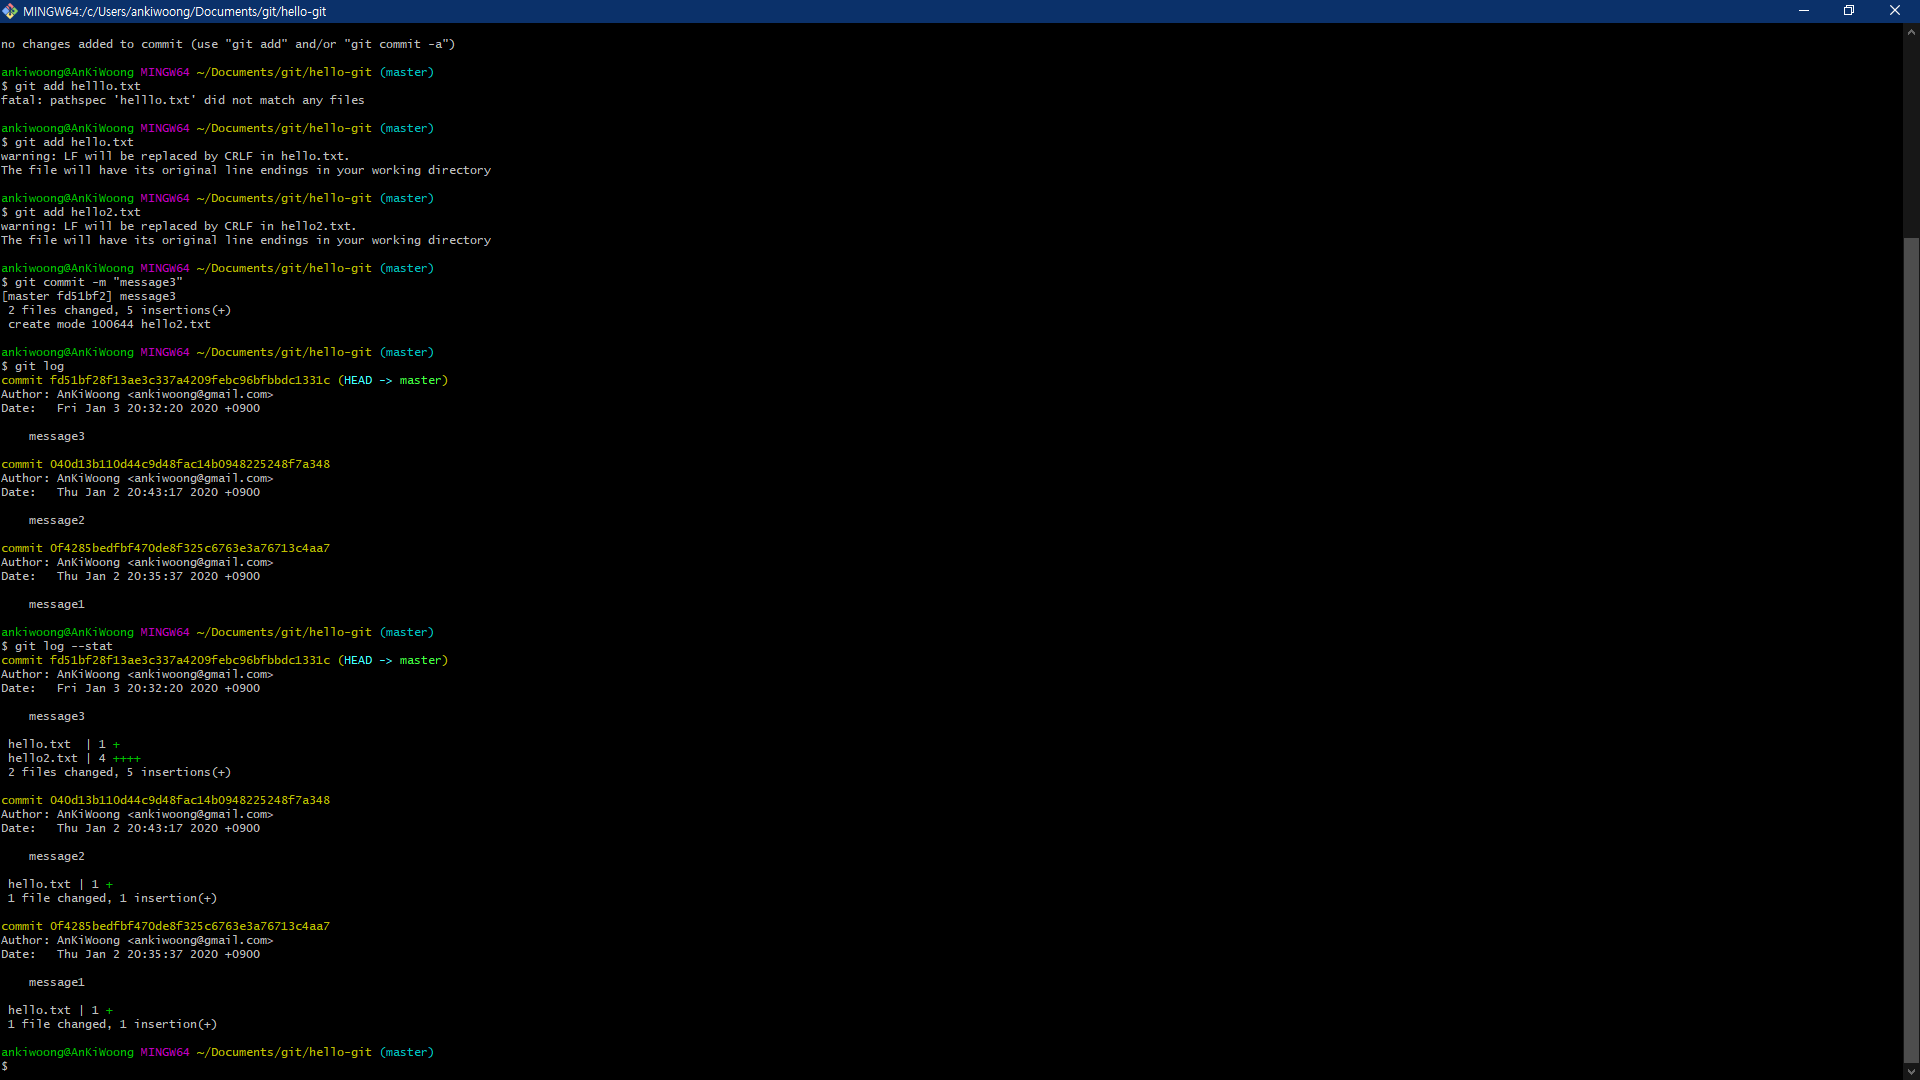The image size is (1920, 1080).
Task: Minimize the MINGW64 terminal window
Action: [1804, 11]
